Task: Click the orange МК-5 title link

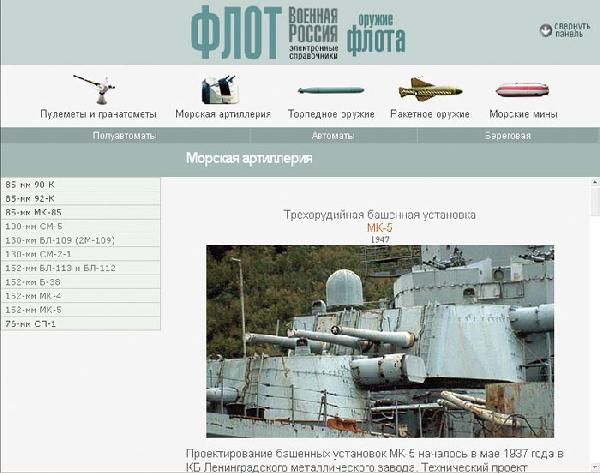Action: click(380, 228)
